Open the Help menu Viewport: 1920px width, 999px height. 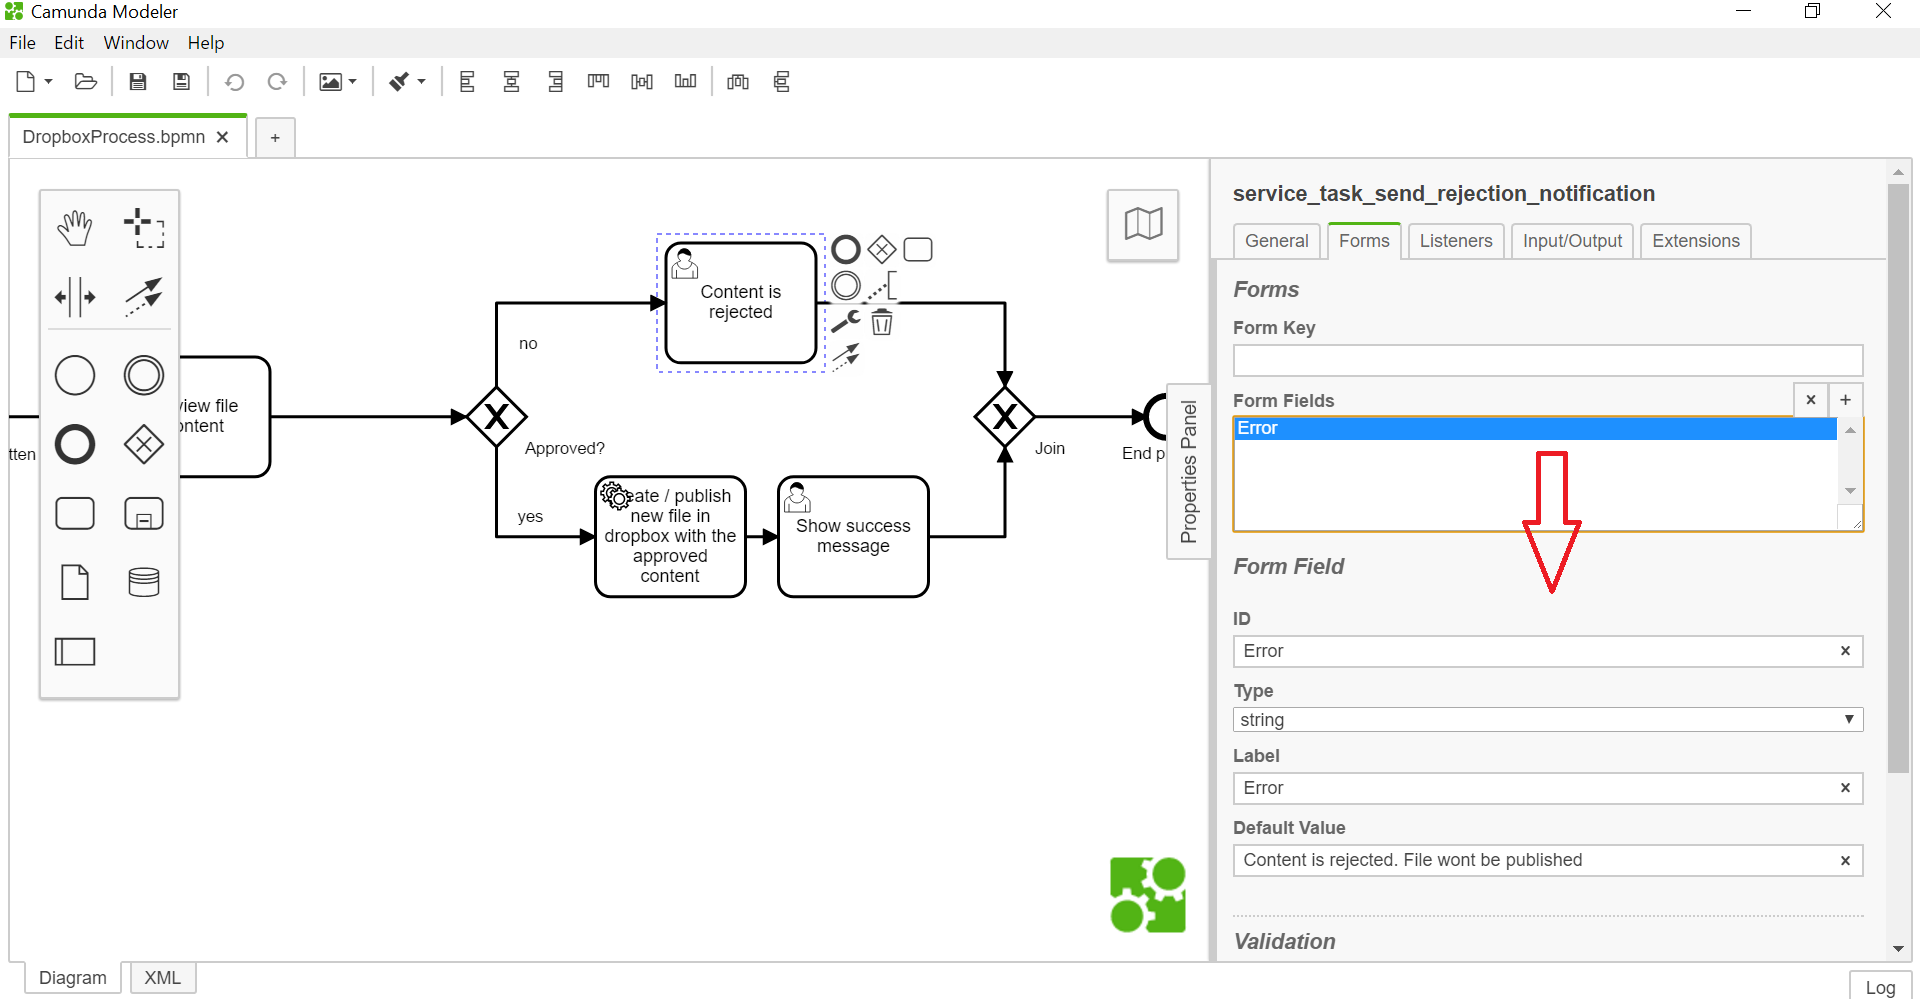(206, 43)
